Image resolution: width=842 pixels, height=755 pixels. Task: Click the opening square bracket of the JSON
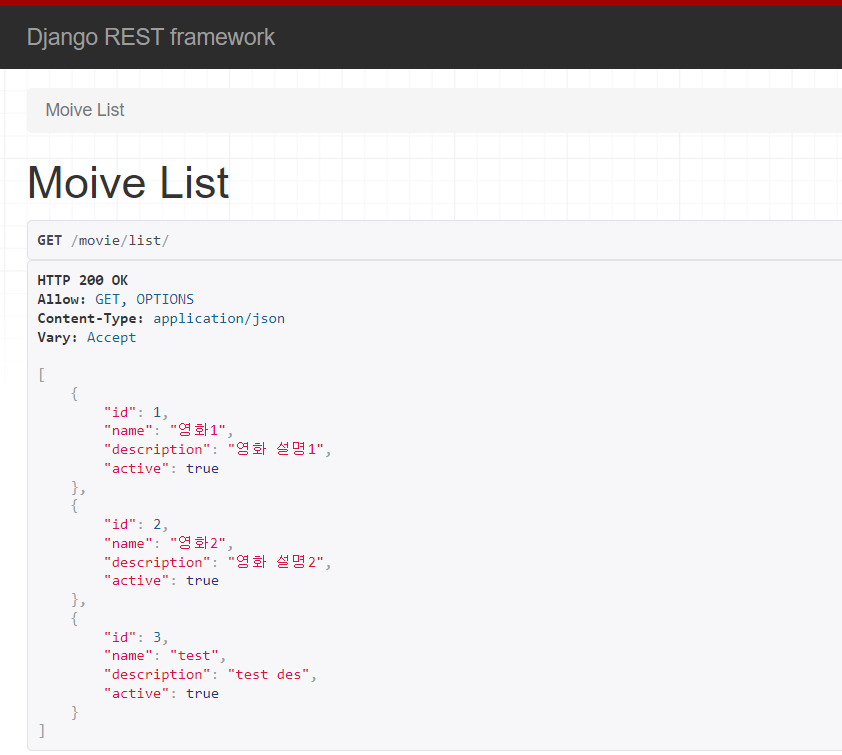[41, 375]
